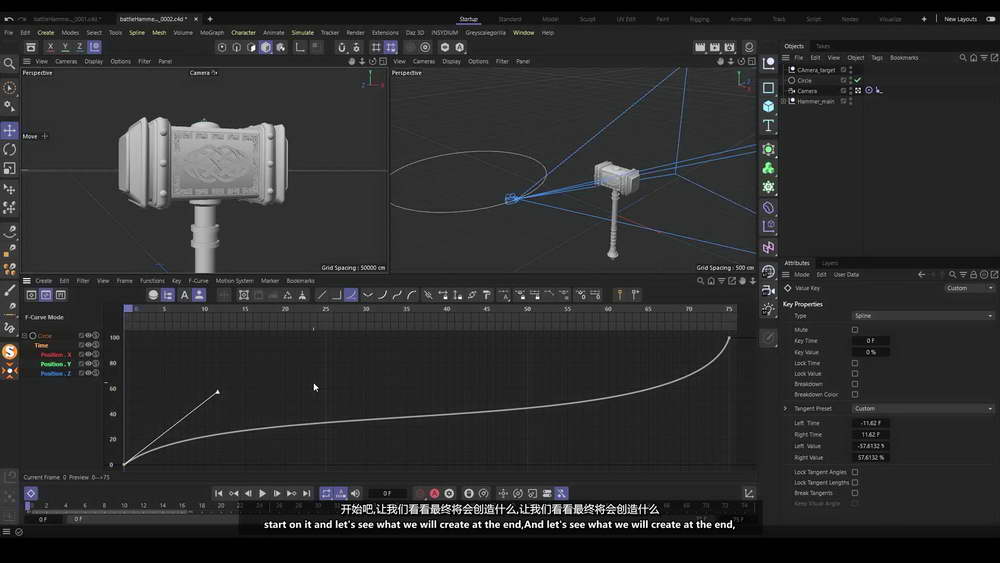Click the Right Time value field
Image resolution: width=1000 pixels, height=563 pixels.
pos(871,435)
